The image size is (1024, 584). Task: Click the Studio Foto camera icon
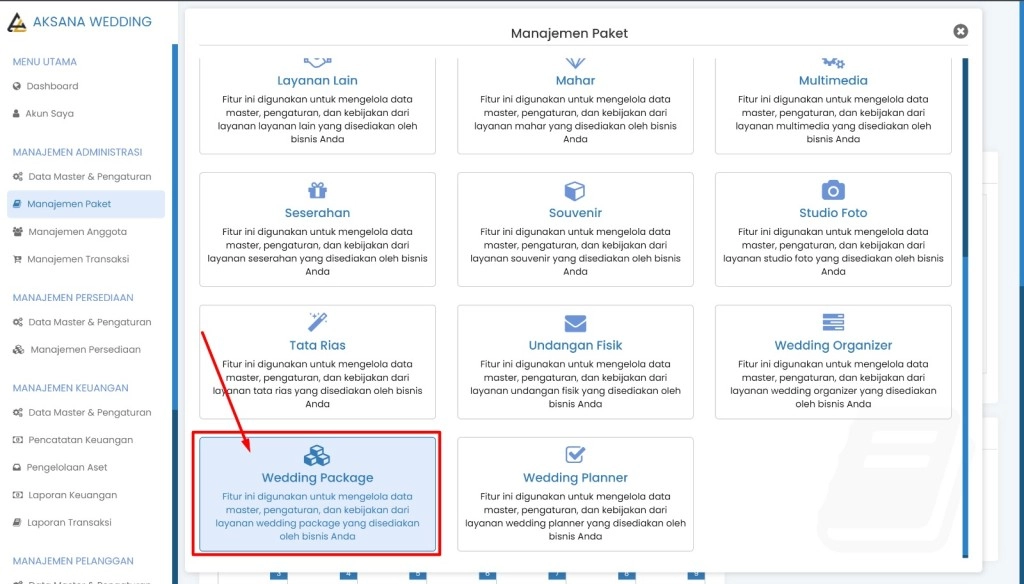(833, 190)
